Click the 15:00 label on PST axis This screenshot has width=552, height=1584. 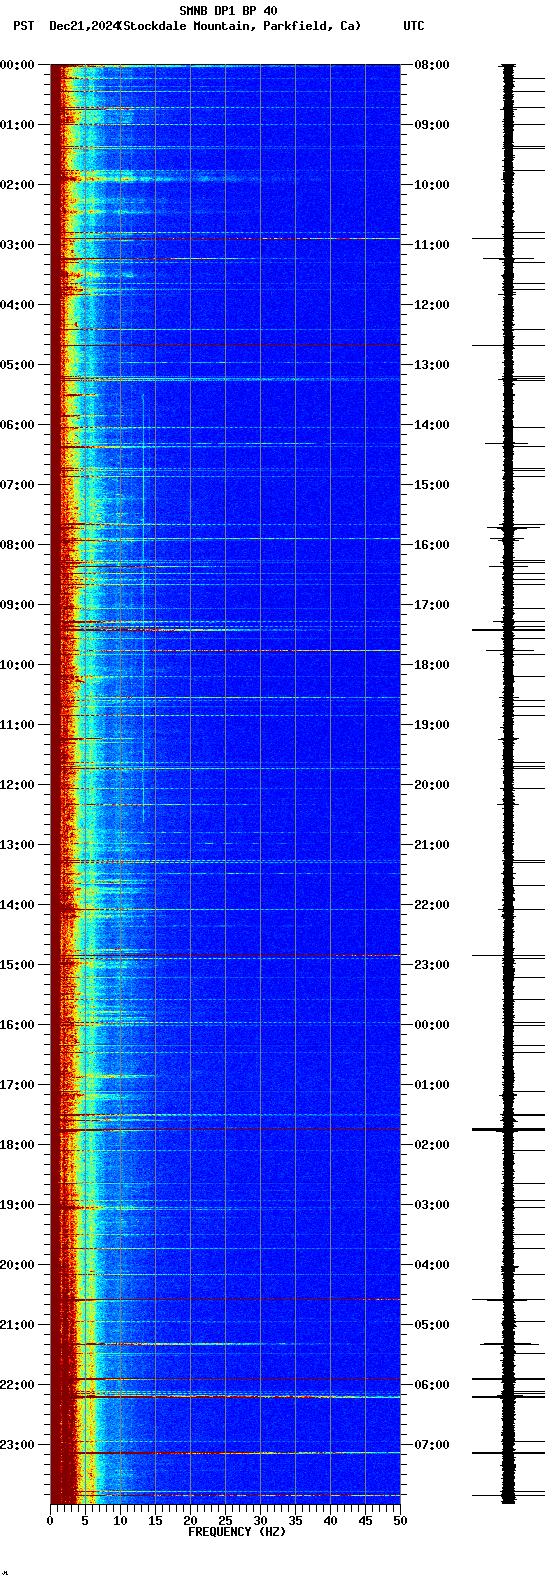pos(17,965)
